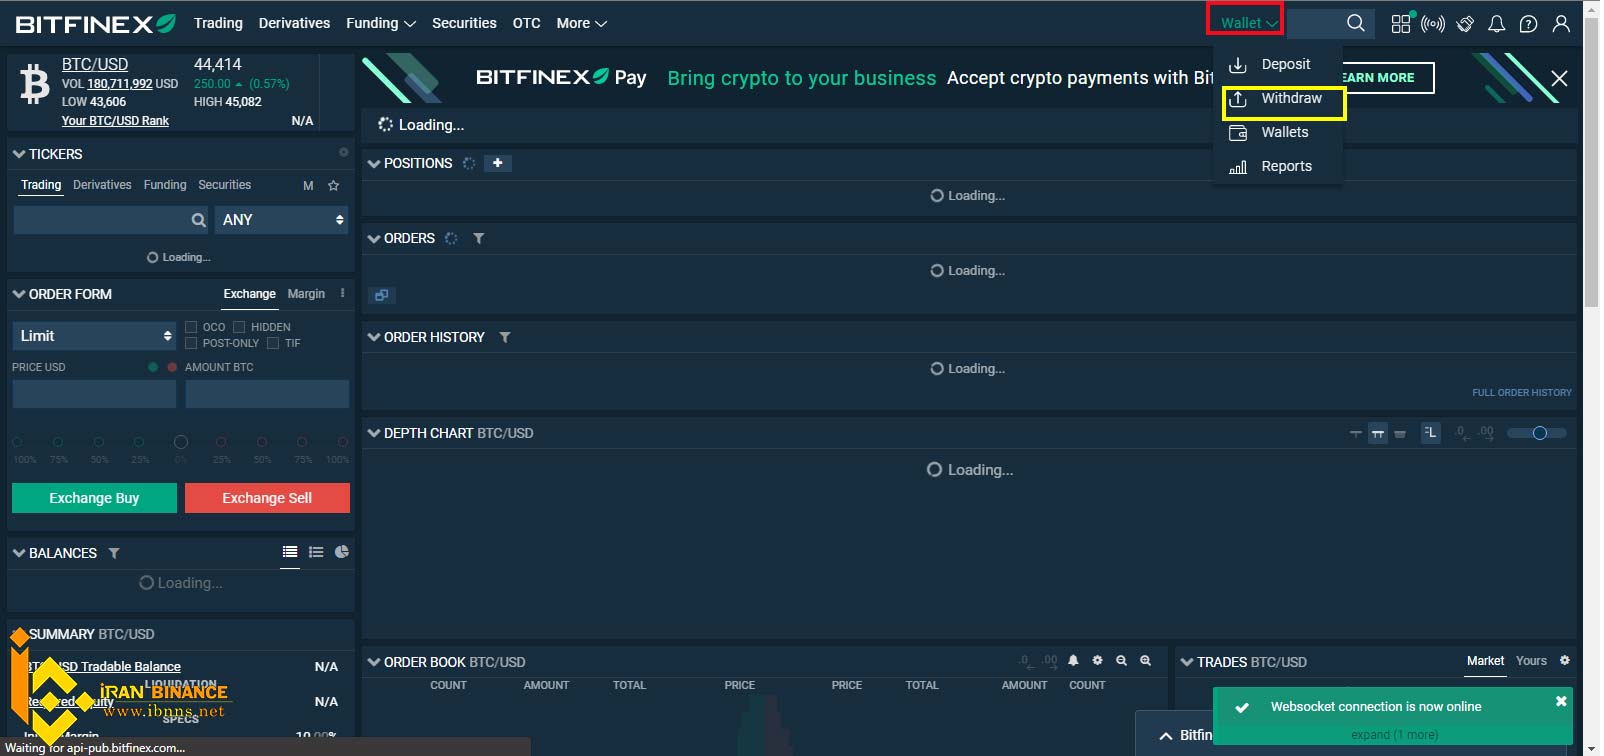
Task: Zoom in the order book
Action: coord(1145,661)
